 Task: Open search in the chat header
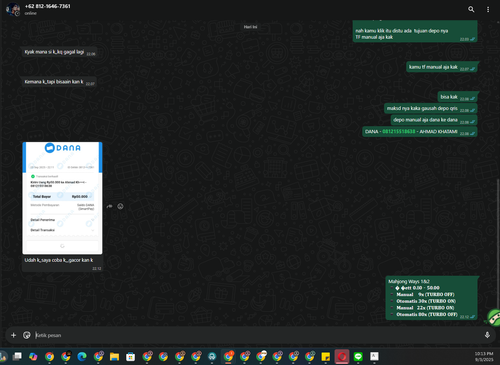tap(471, 9)
